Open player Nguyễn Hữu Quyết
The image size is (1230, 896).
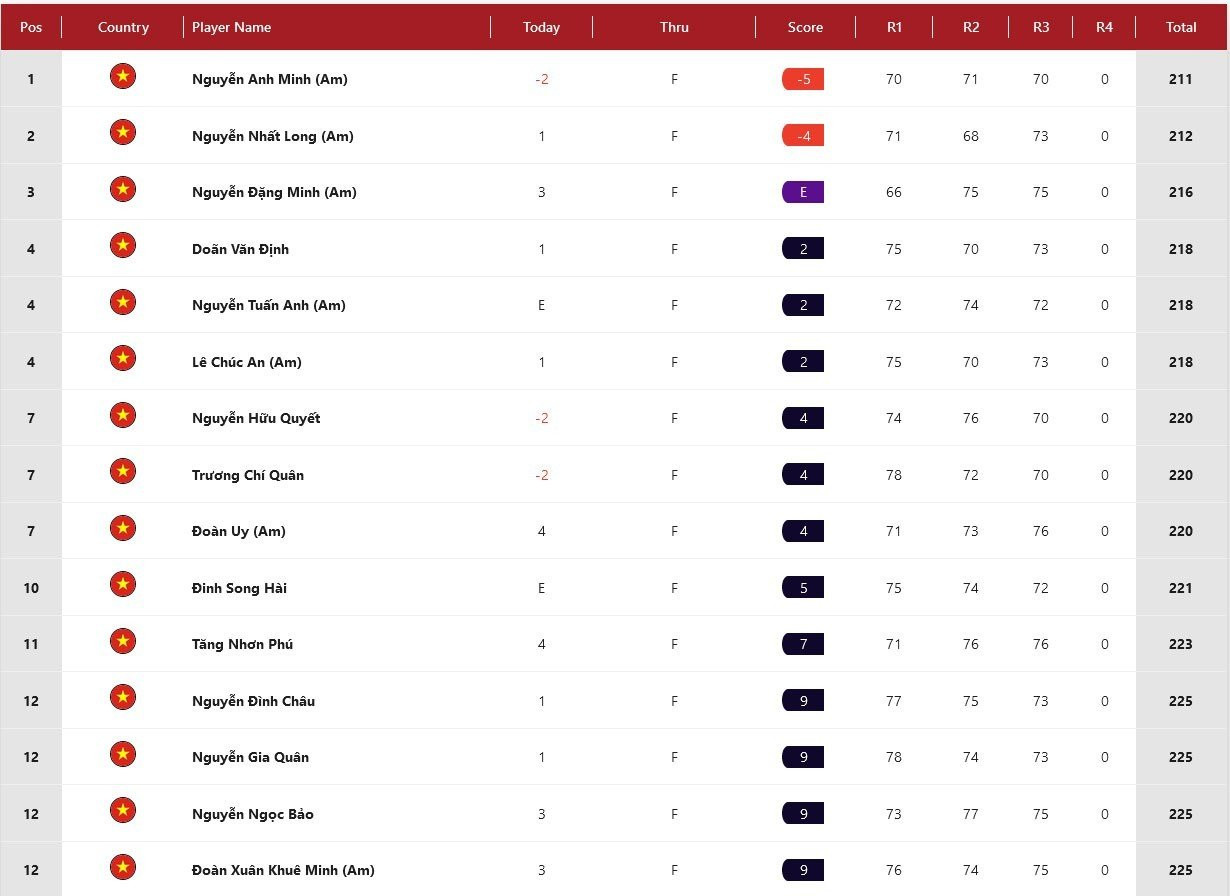[x=256, y=418]
